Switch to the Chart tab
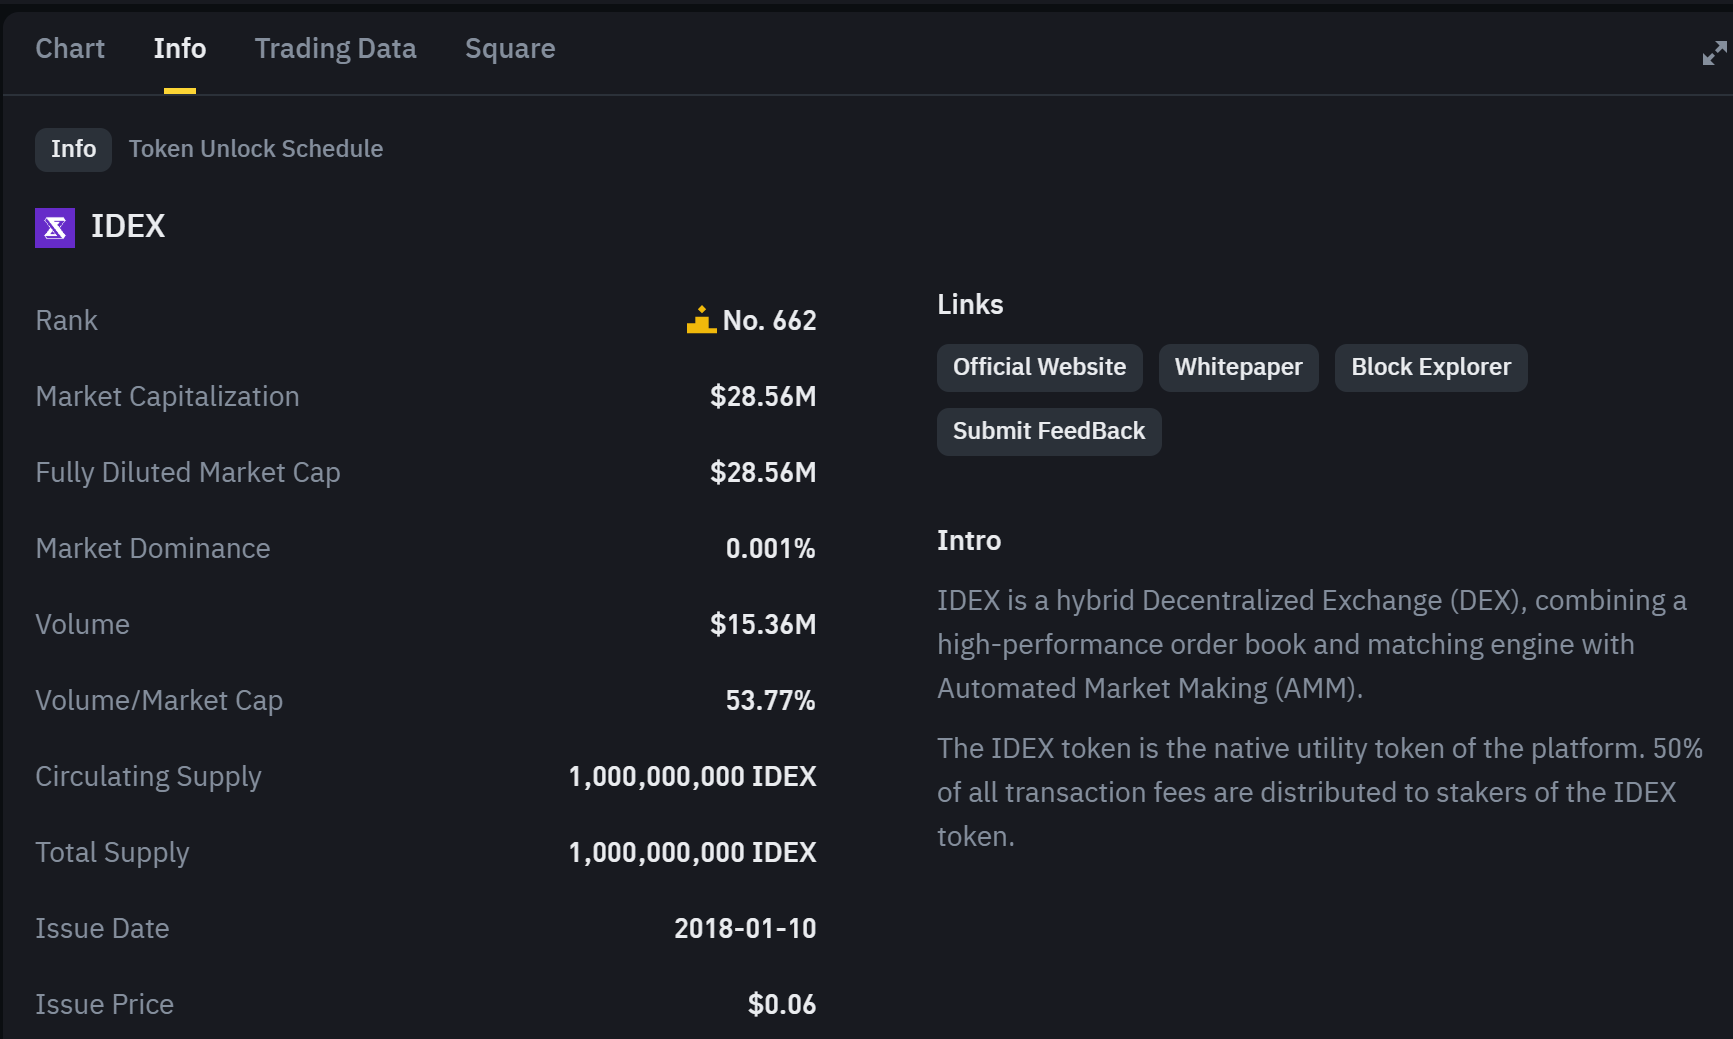 click(70, 48)
